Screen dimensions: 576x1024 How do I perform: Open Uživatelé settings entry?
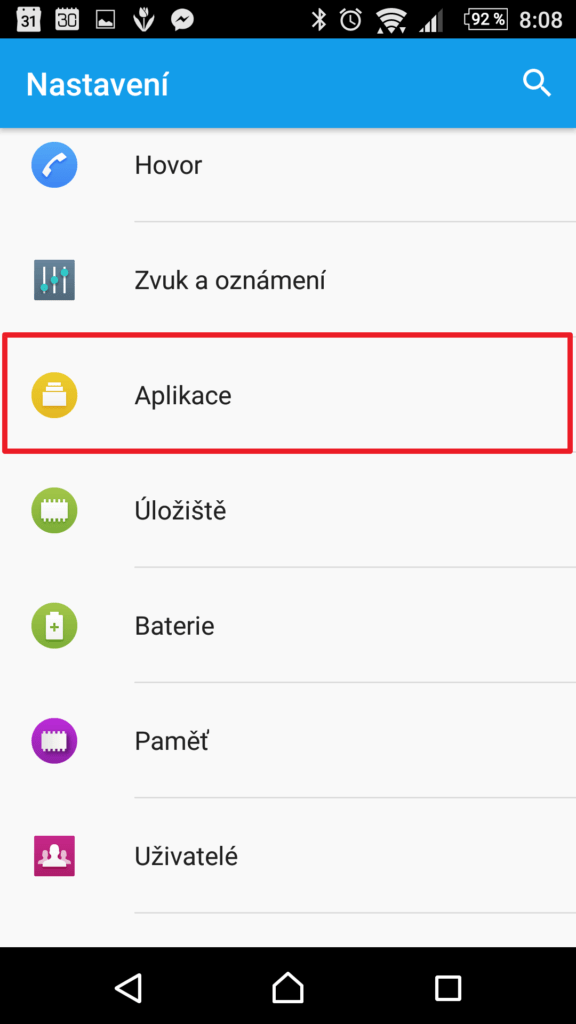288,856
